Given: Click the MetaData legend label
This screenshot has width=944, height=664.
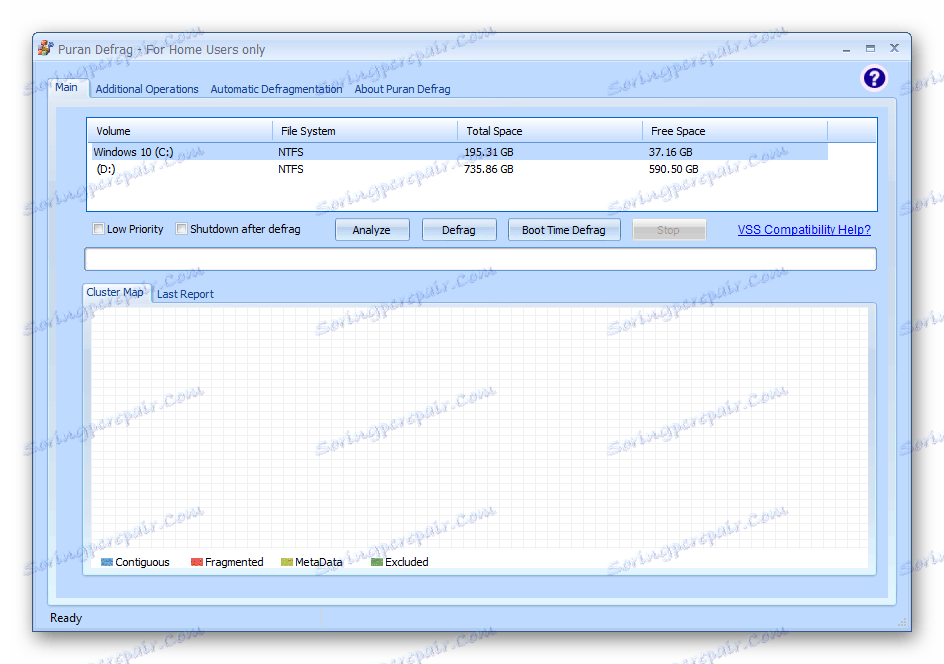Looking at the screenshot, I should (318, 562).
